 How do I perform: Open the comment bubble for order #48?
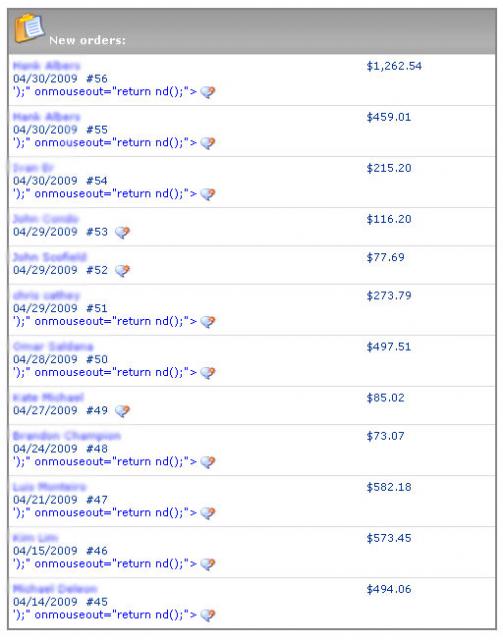click(207, 462)
